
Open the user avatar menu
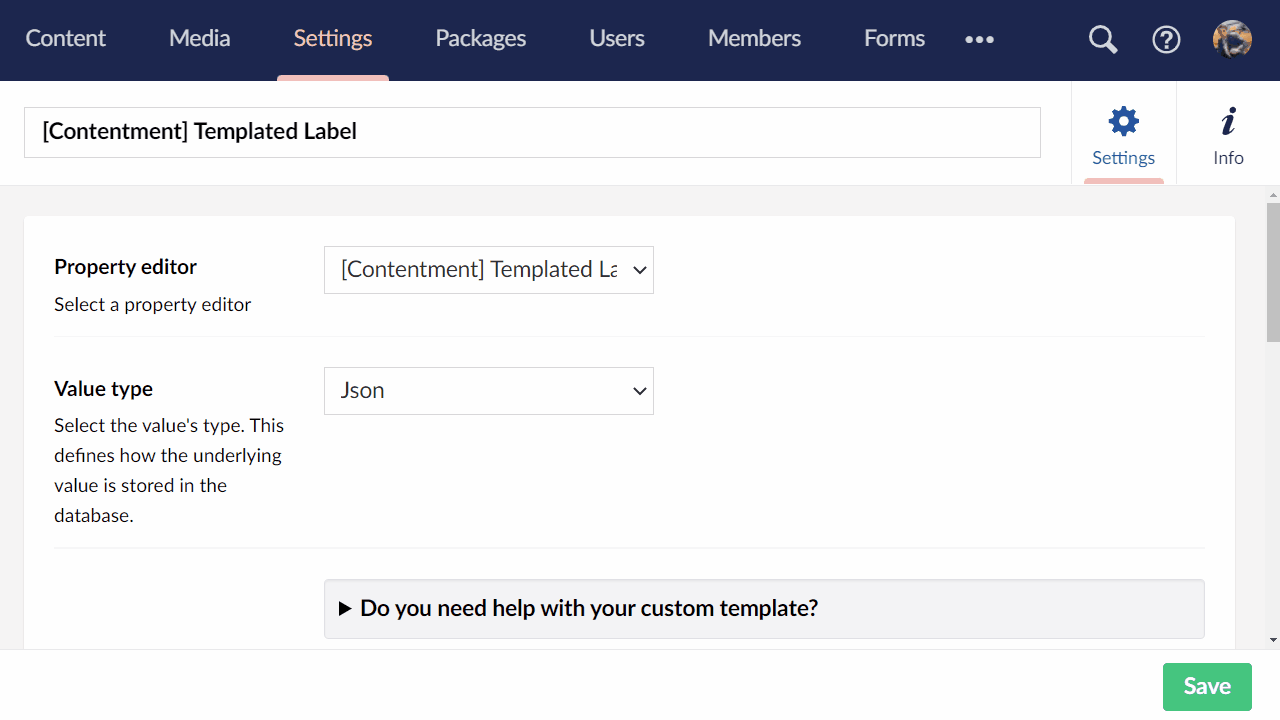[x=1232, y=40]
